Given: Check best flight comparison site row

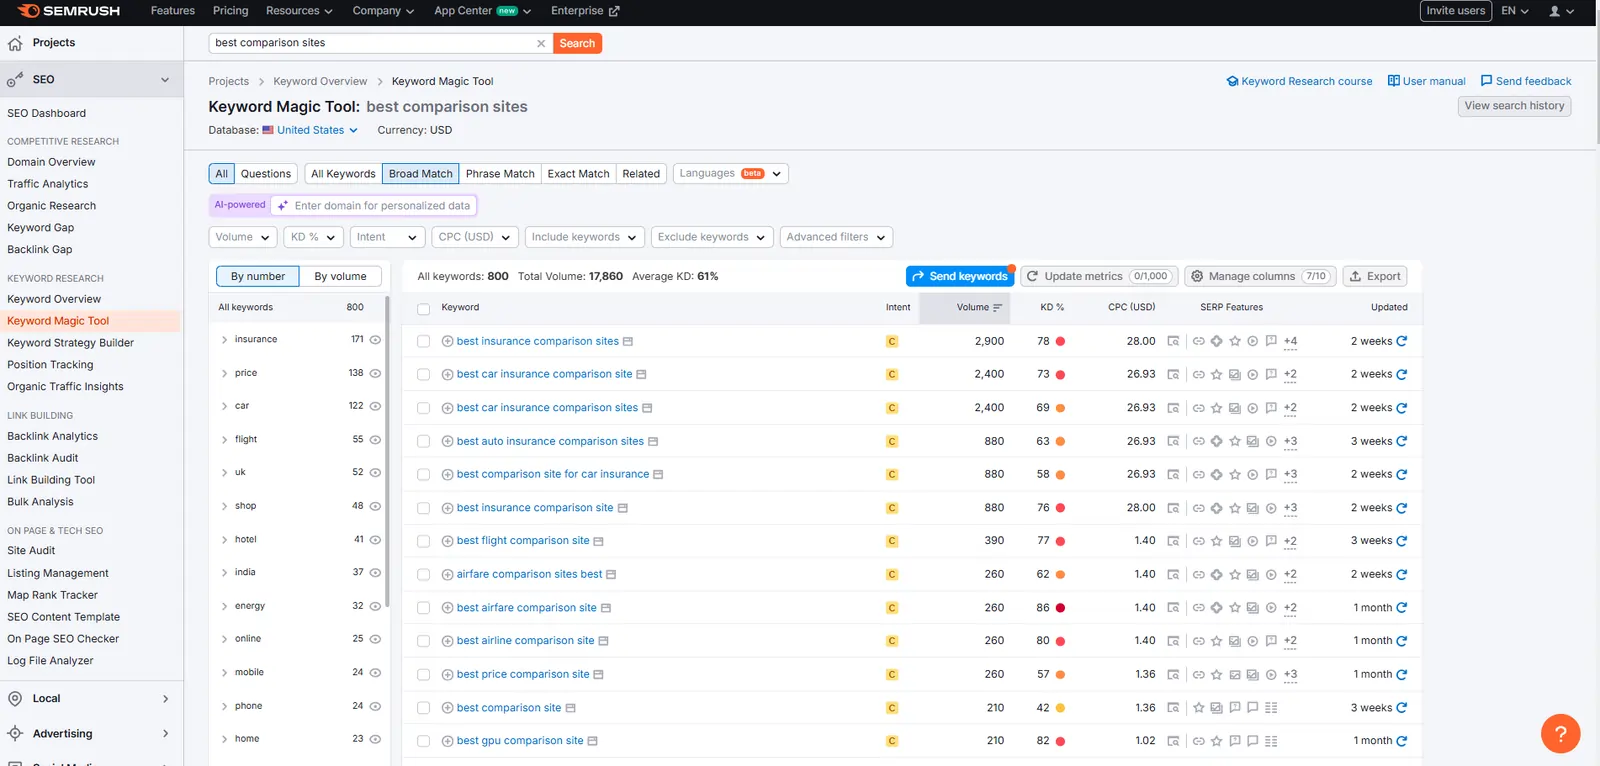Looking at the screenshot, I should (423, 541).
